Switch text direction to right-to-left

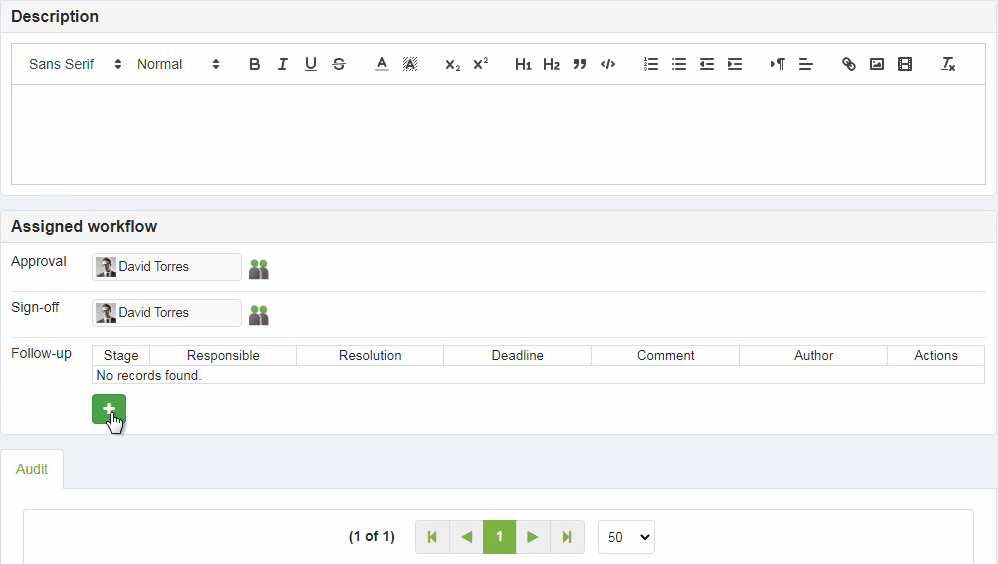tap(778, 64)
